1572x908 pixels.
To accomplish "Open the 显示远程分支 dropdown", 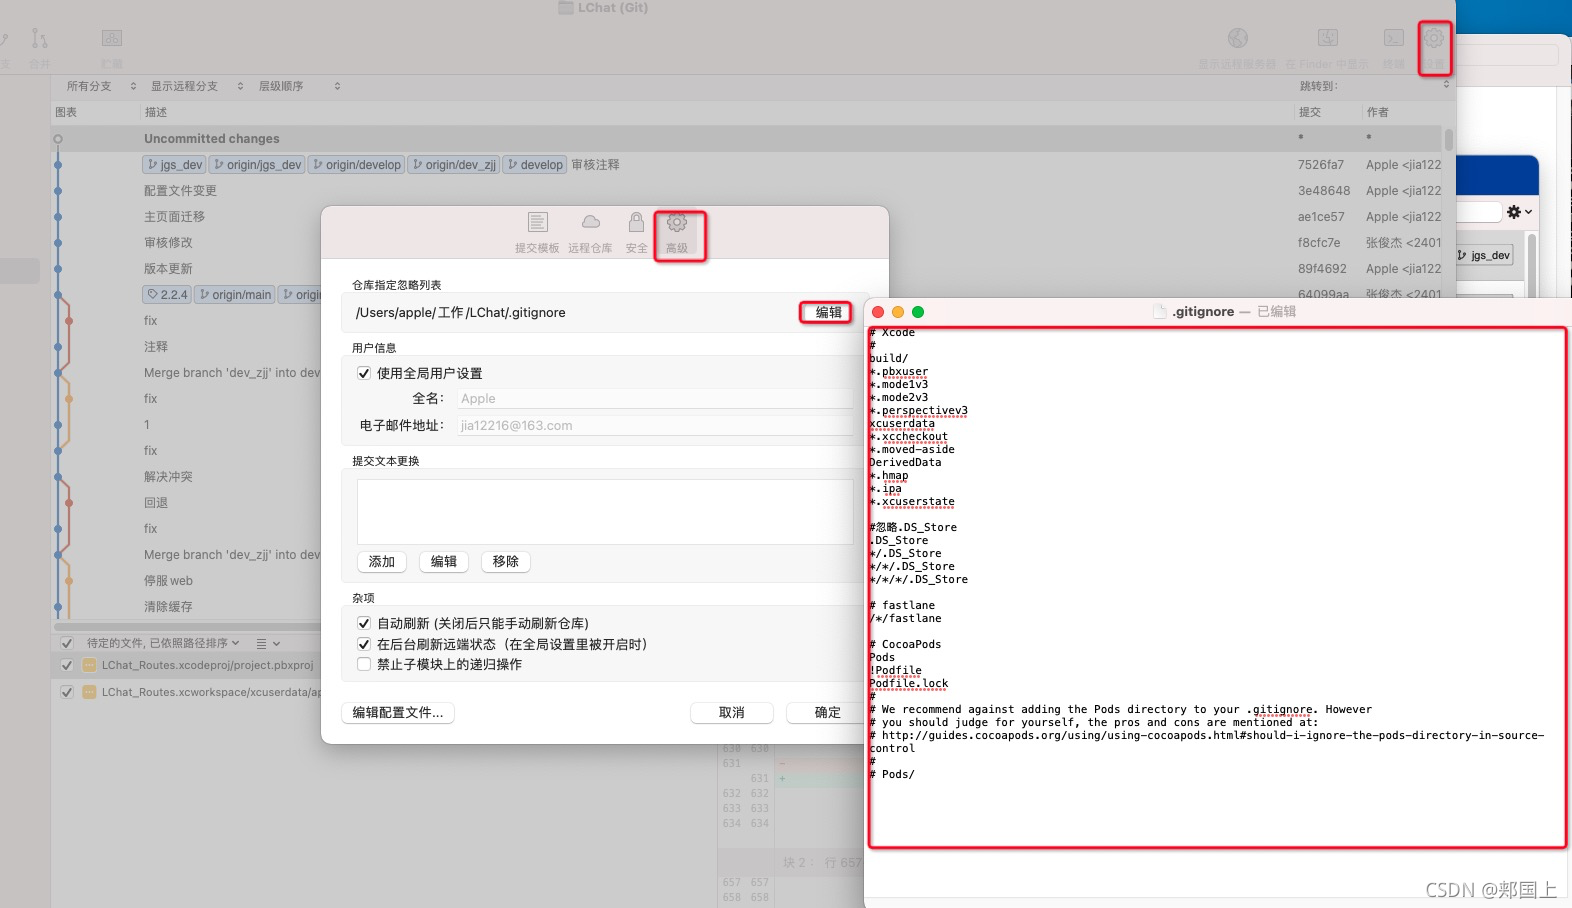I will (196, 86).
